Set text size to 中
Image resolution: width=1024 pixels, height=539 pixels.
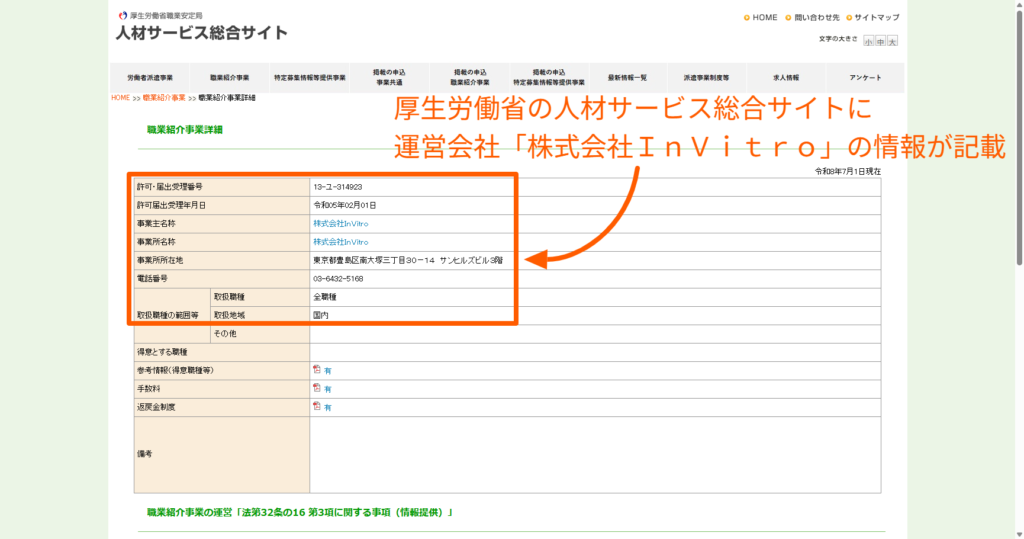(880, 41)
